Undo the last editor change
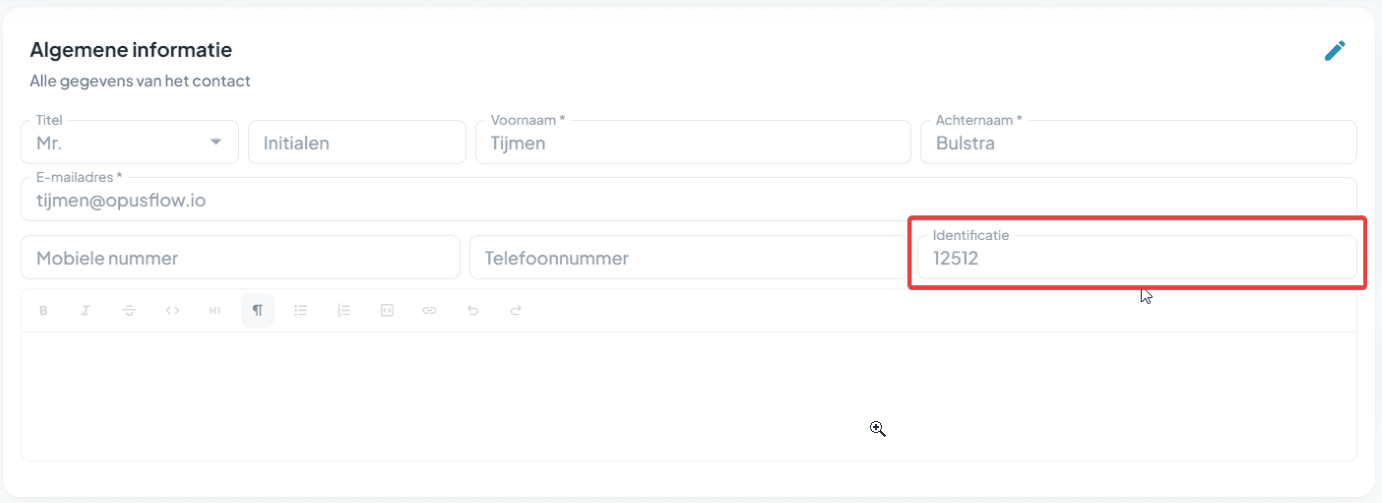Viewport: 1382px width, 503px height. (473, 311)
